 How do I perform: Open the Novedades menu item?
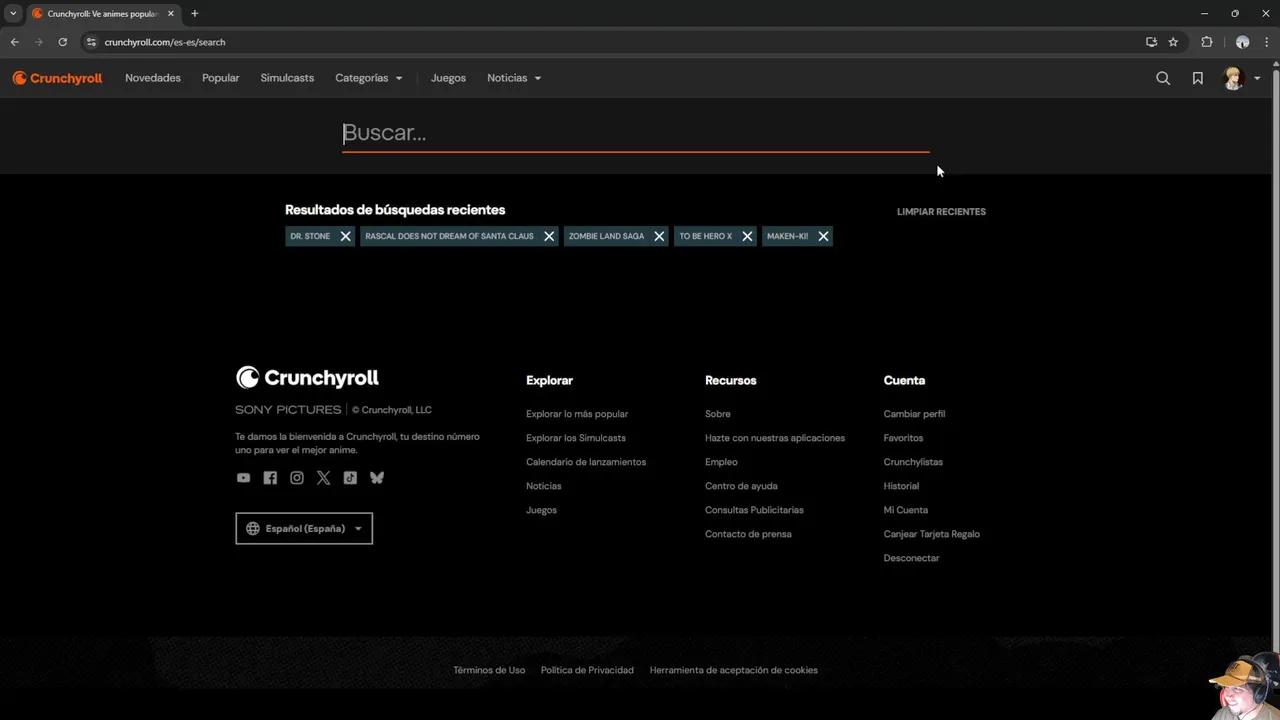(x=153, y=78)
